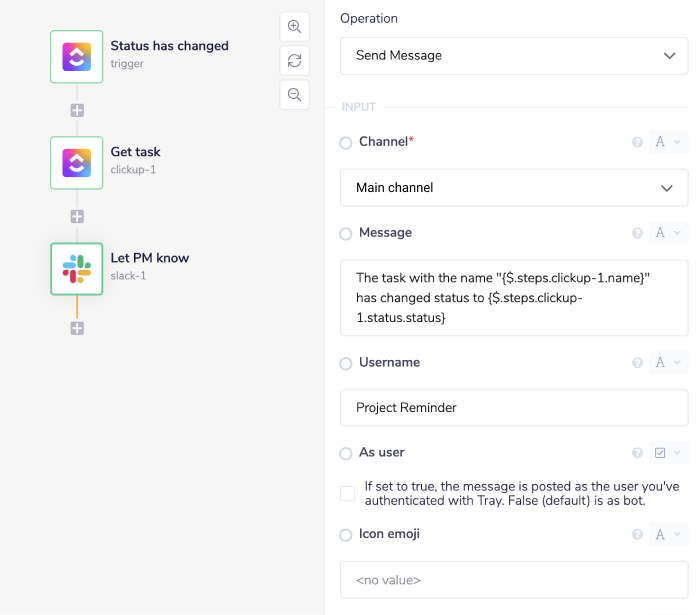700x615 pixels.
Task: Click the reset view refresh icon
Action: pyautogui.click(x=294, y=61)
